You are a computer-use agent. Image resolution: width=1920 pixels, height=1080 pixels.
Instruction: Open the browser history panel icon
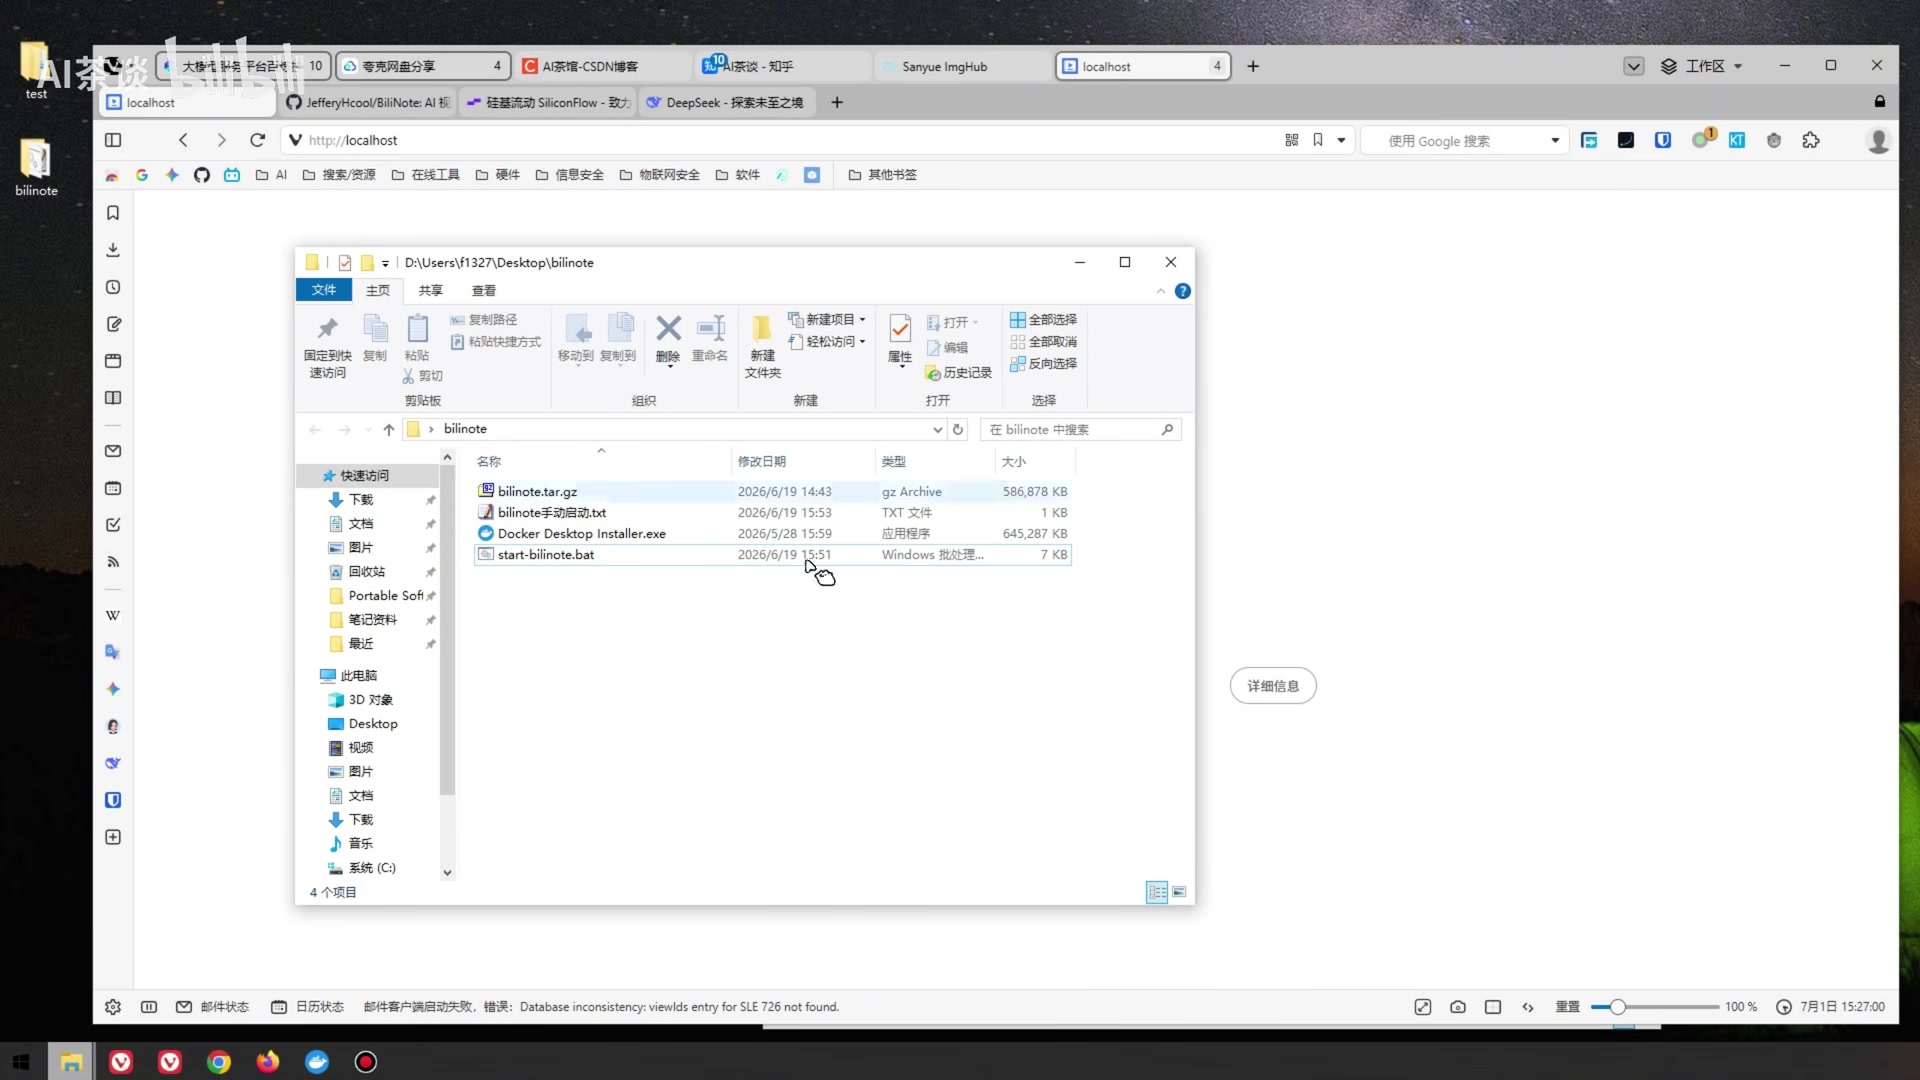point(113,287)
